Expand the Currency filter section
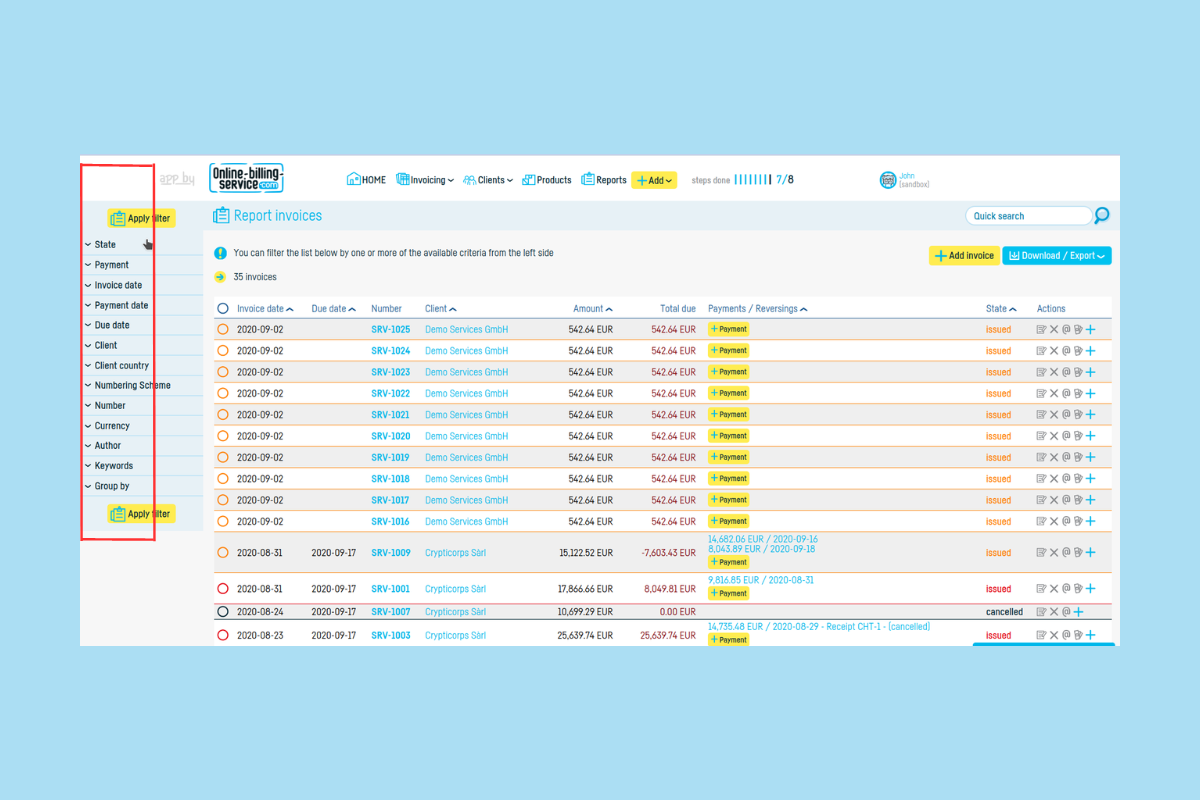 tap(142, 425)
